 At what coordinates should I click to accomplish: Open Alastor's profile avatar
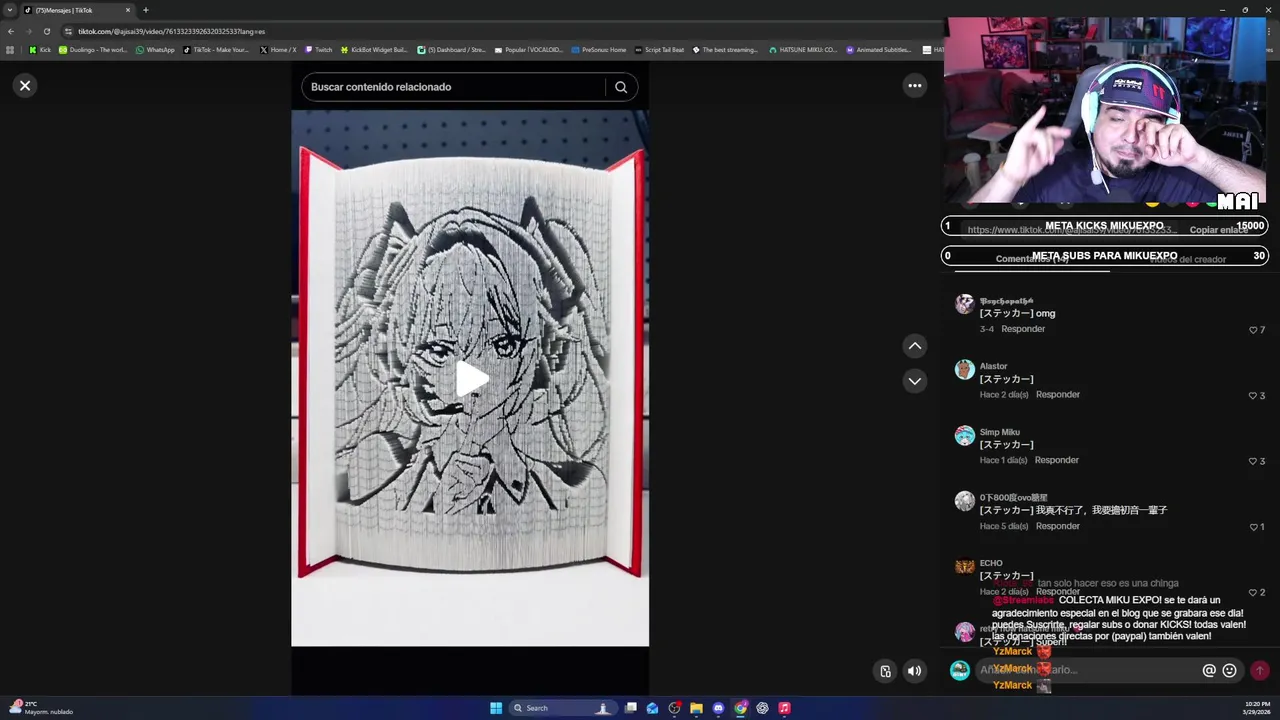coord(964,370)
